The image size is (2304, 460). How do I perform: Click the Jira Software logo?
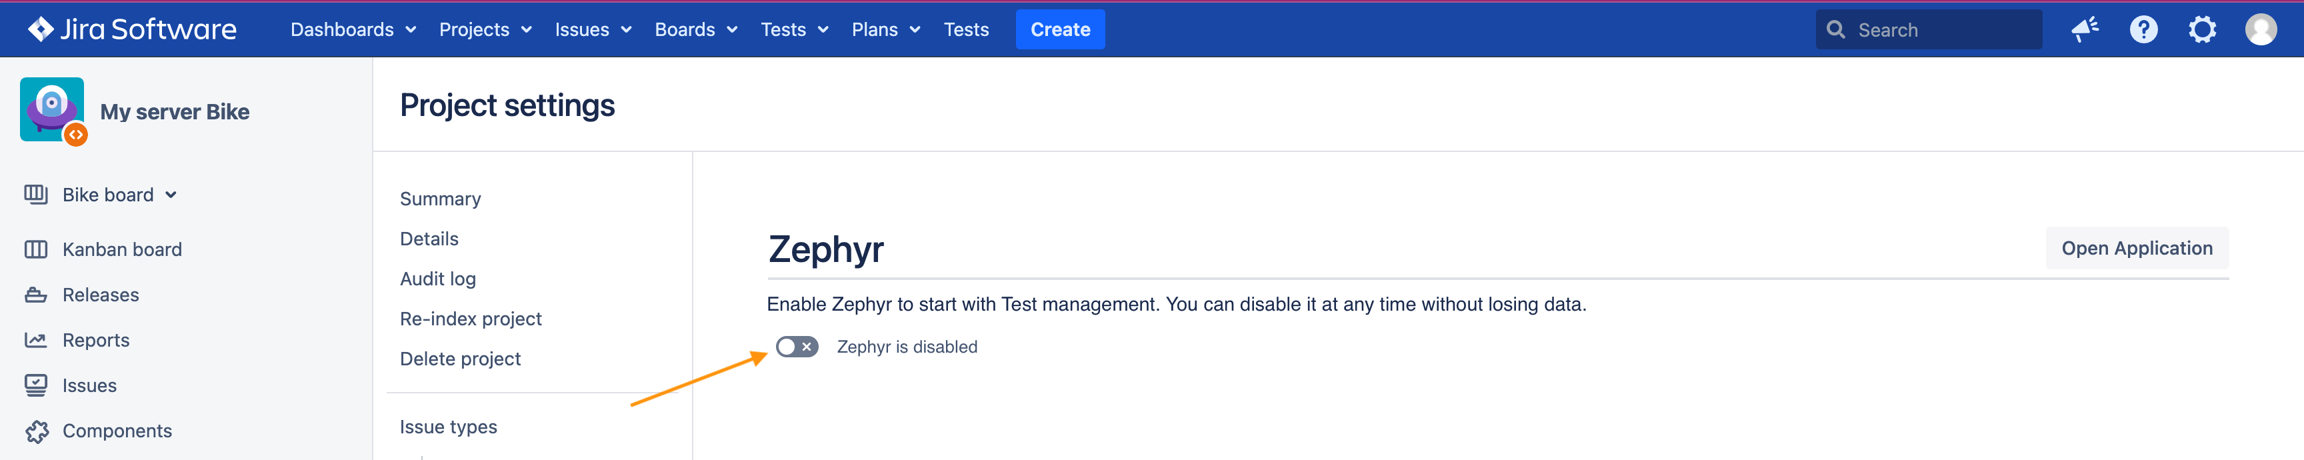[132, 30]
